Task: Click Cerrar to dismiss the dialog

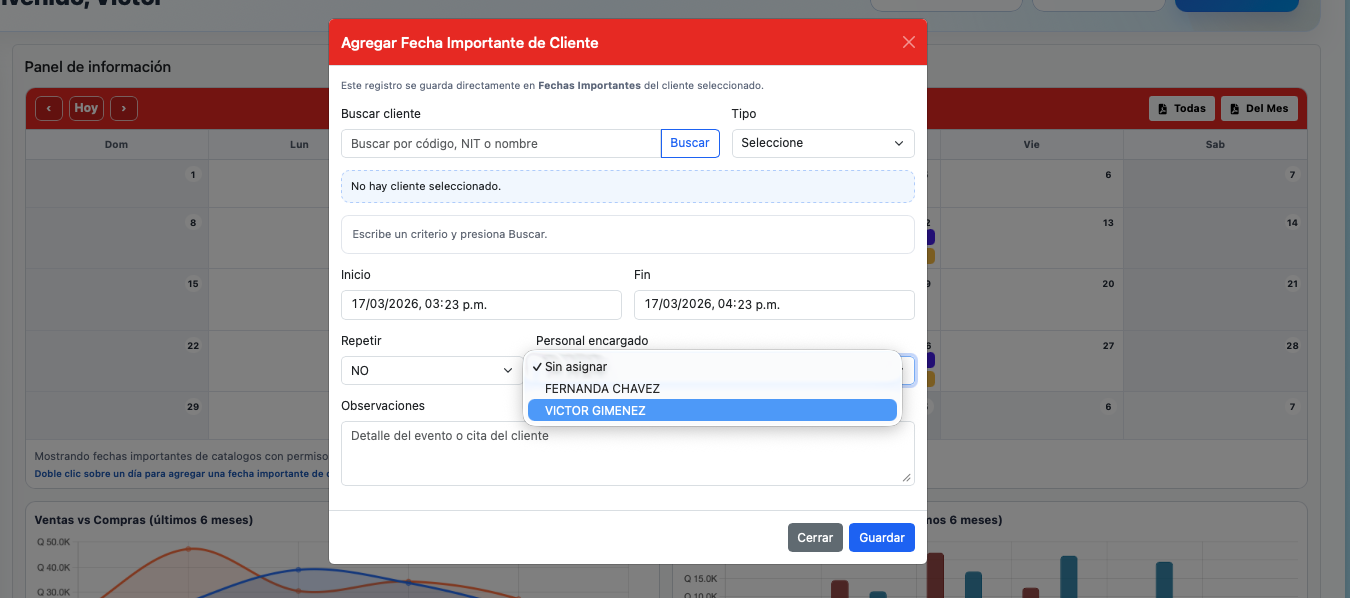Action: (815, 537)
